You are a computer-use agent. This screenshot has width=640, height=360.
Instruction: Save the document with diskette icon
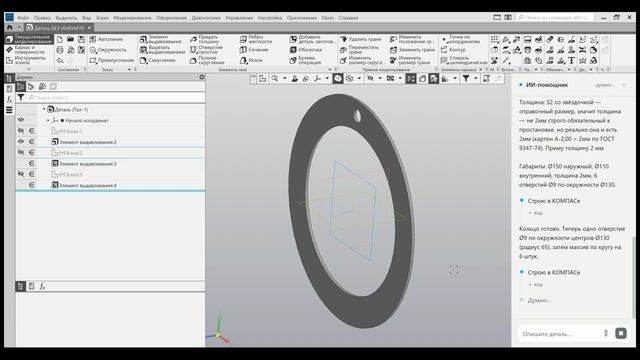[x=82, y=39]
